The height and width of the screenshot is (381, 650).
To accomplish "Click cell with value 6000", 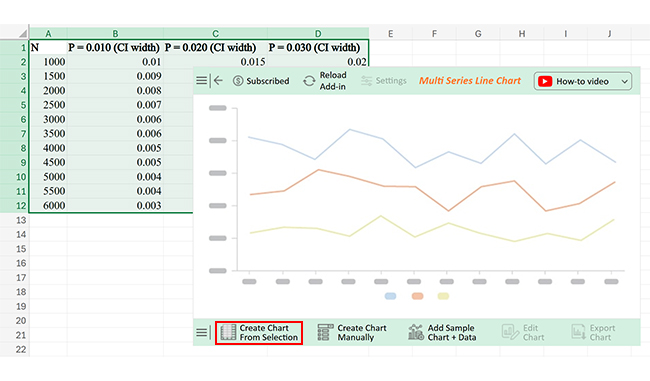I will [x=48, y=205].
